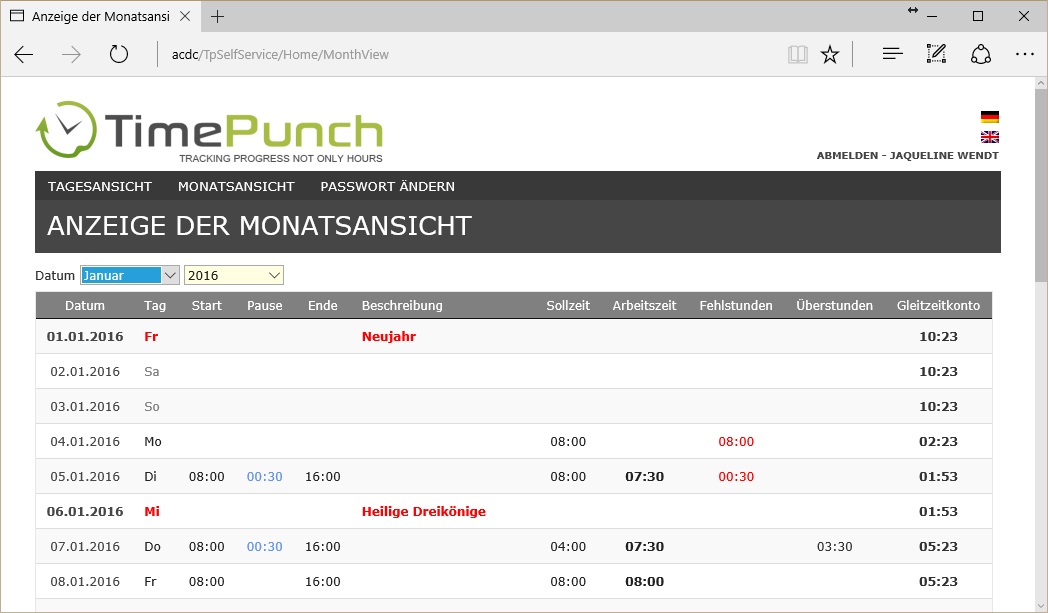
Task: Switch language with the British flag icon
Action: pyautogui.click(x=989, y=137)
